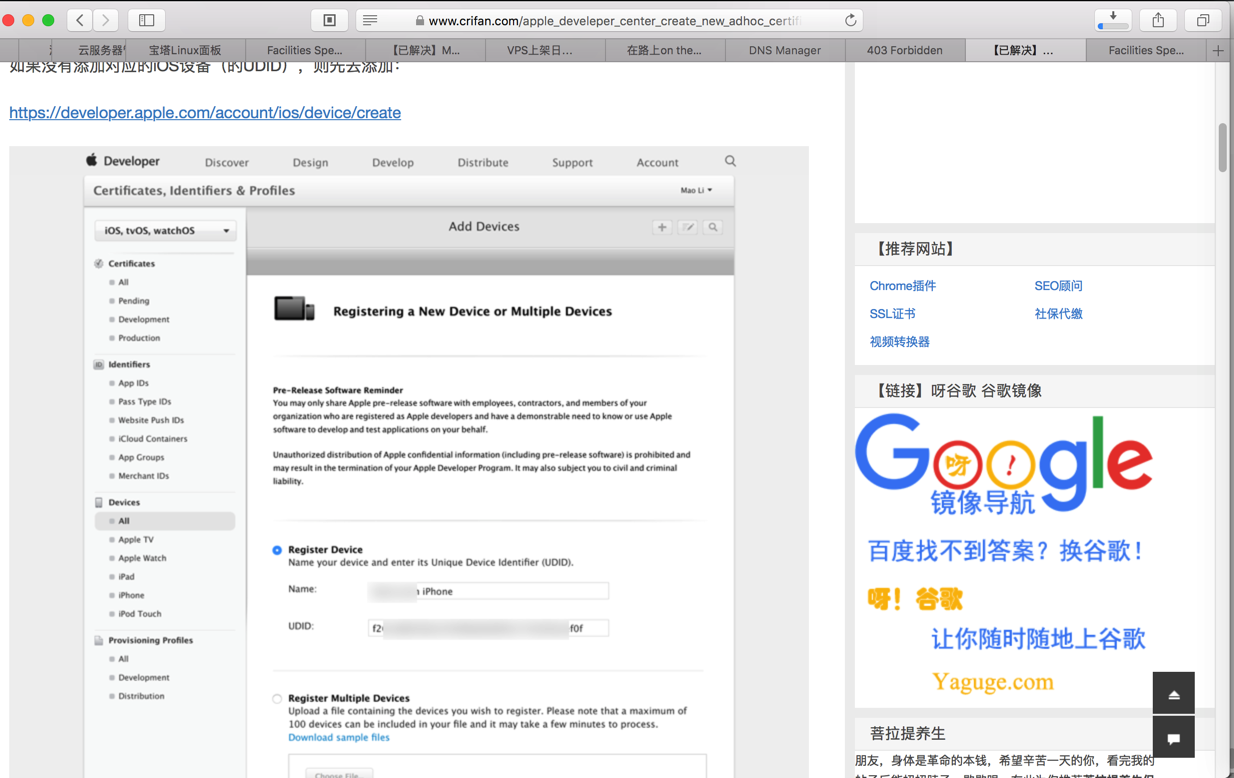Select App IDs under Identifiers
The image size is (1234, 778).
[x=133, y=383]
